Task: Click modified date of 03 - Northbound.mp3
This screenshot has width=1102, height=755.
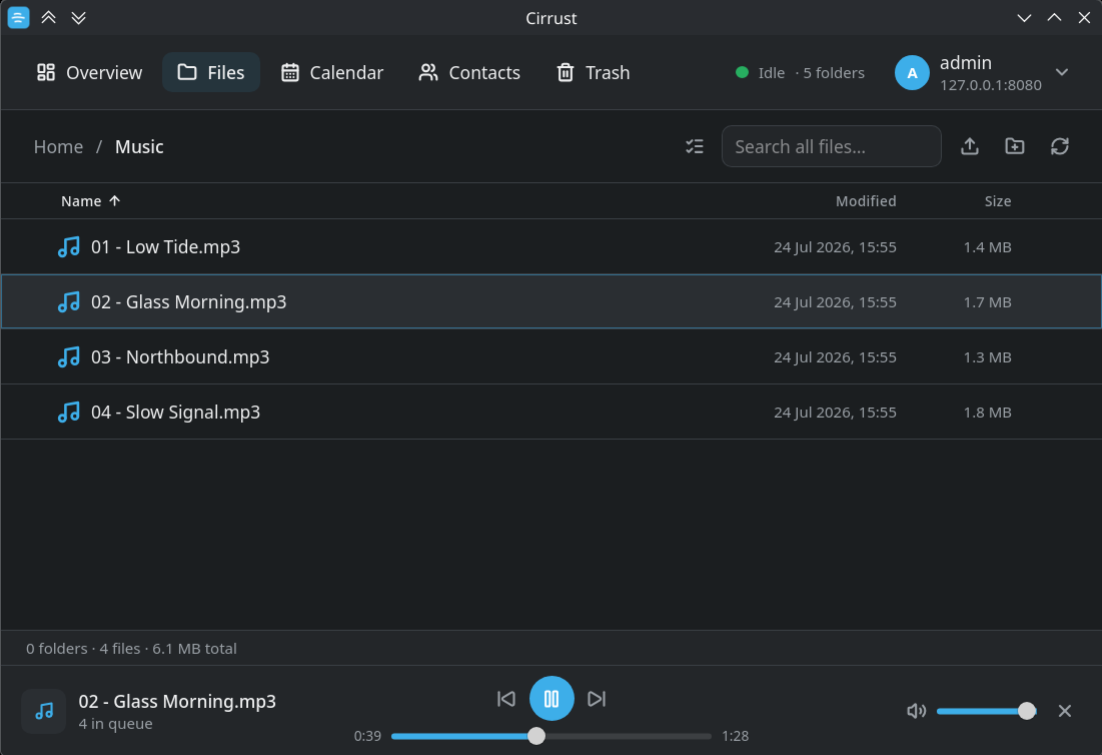Action: pyautogui.click(x=835, y=357)
